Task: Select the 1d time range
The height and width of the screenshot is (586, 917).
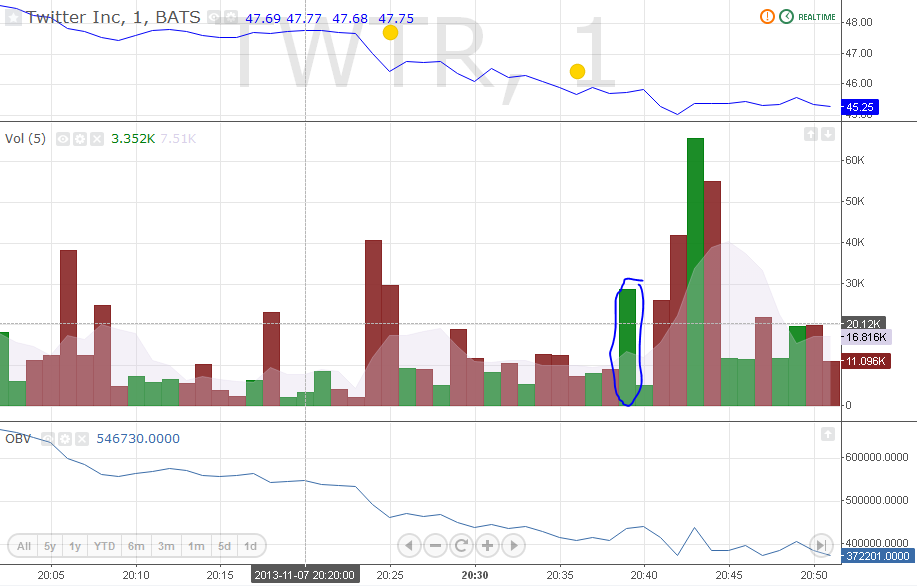Action: click(251, 546)
